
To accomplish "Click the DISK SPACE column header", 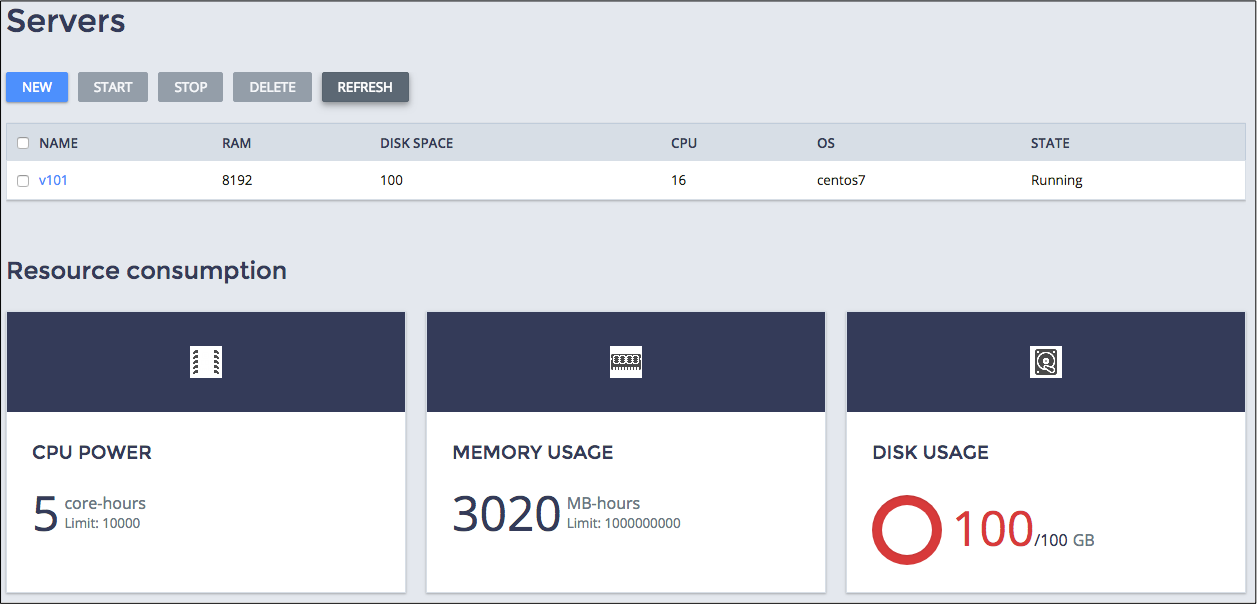I will (416, 143).
